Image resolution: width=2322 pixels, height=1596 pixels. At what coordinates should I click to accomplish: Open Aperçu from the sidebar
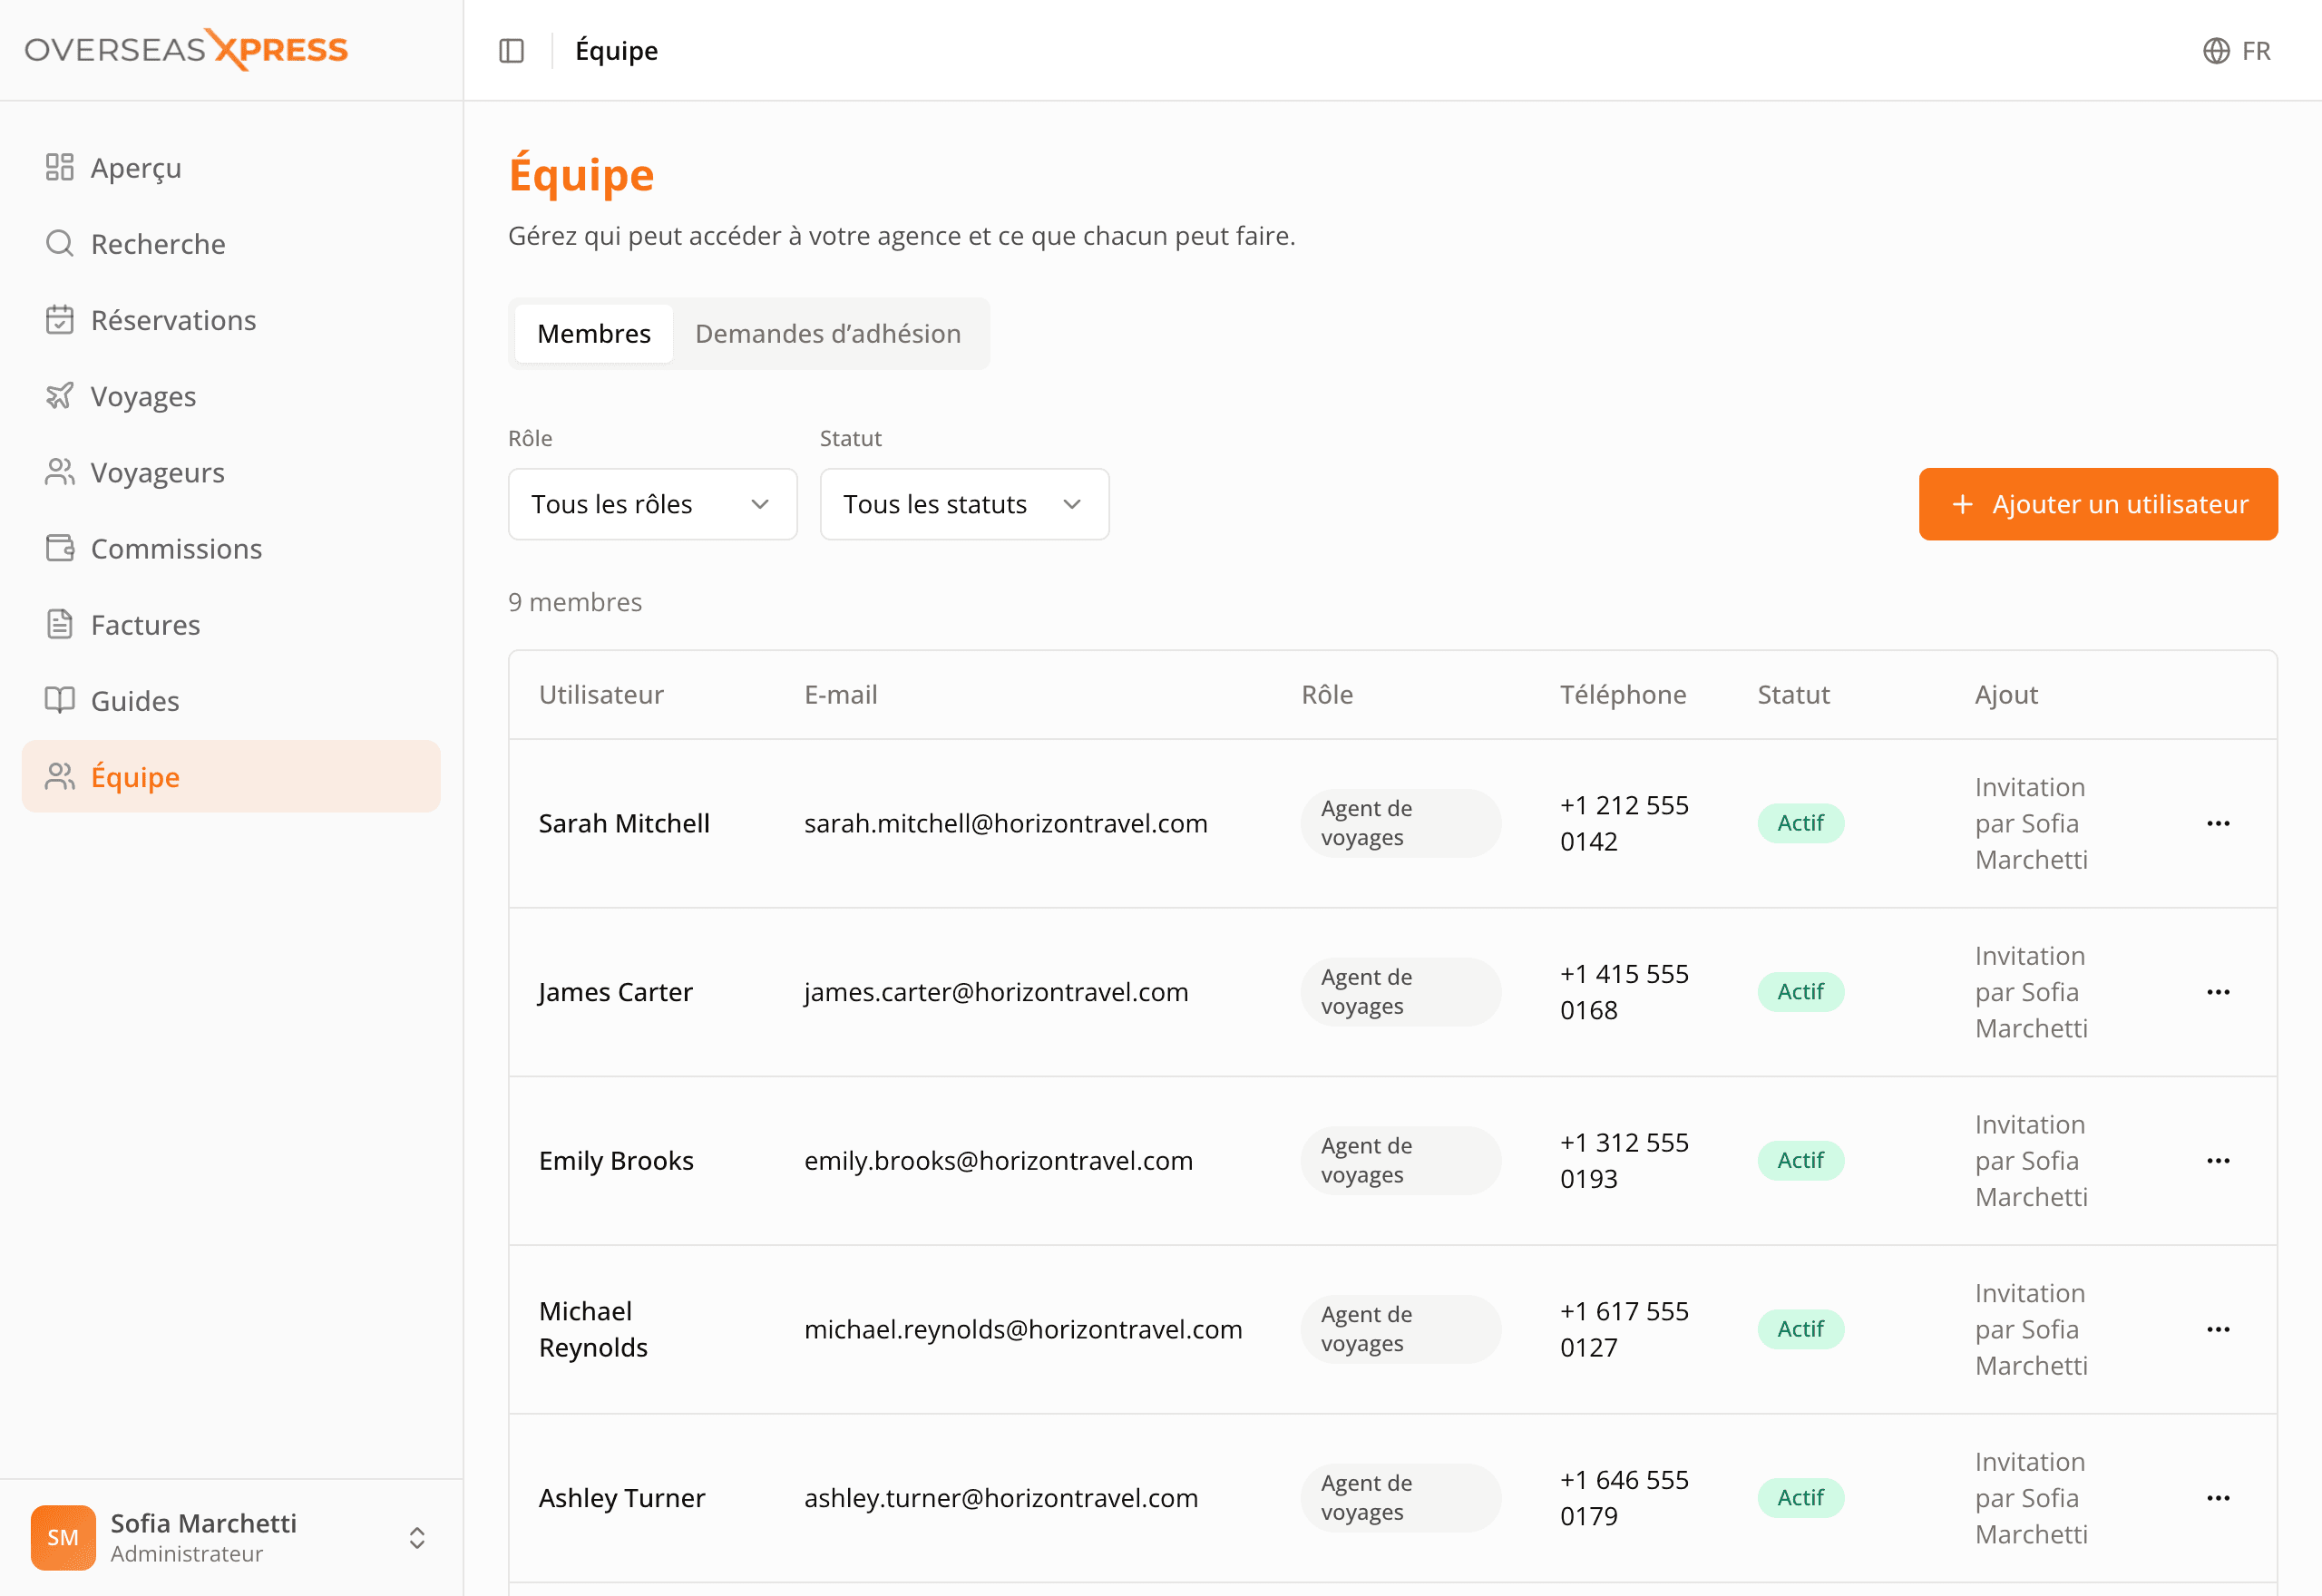[231, 168]
